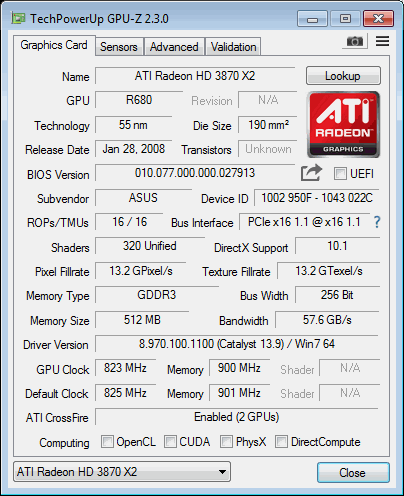Click the Lookup button
This screenshot has width=404, height=496.
point(343,76)
